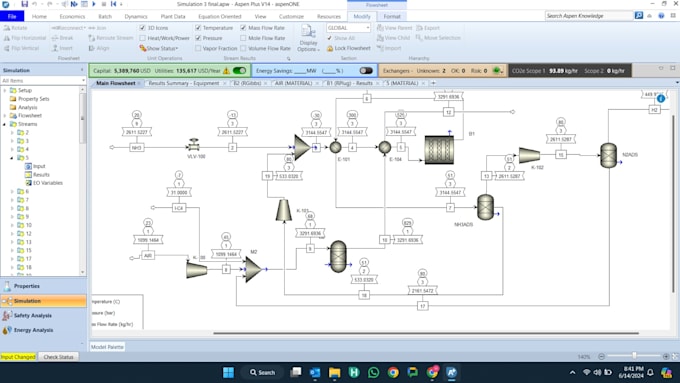Click the VLV-100 valve block icon
Viewport: 680px width, 383px height.
coord(193,144)
